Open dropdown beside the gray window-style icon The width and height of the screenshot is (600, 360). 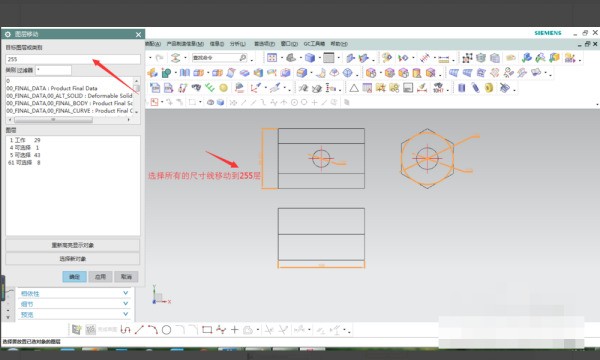(x=339, y=58)
